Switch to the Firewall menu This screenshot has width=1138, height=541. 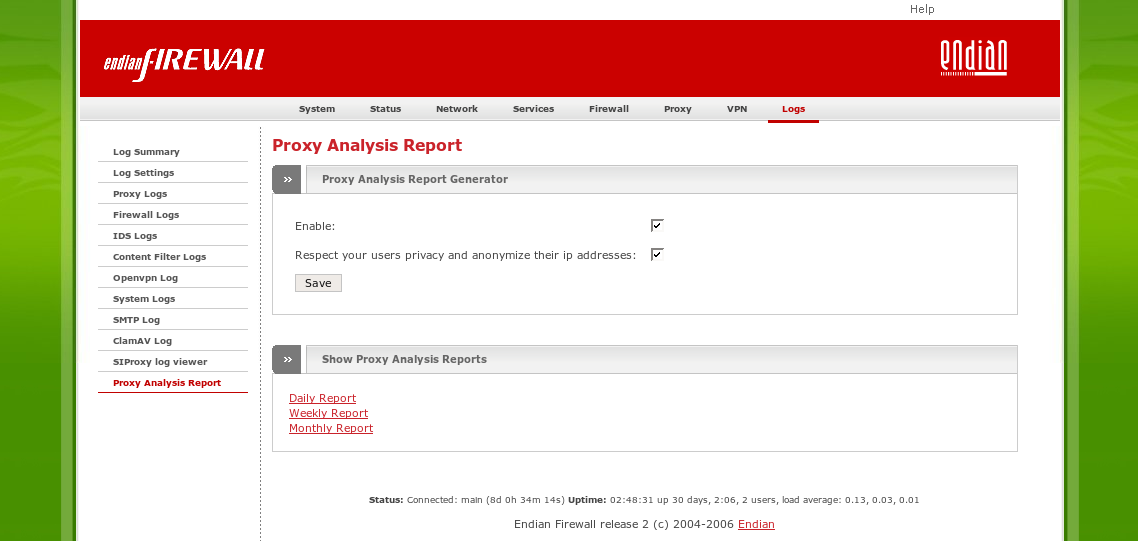coord(609,109)
